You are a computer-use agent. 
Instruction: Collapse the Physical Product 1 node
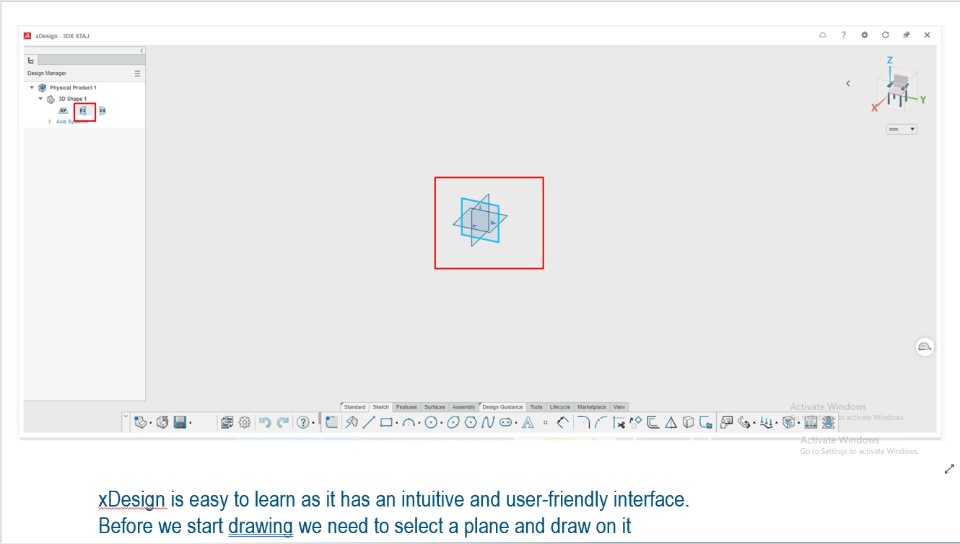click(32, 88)
